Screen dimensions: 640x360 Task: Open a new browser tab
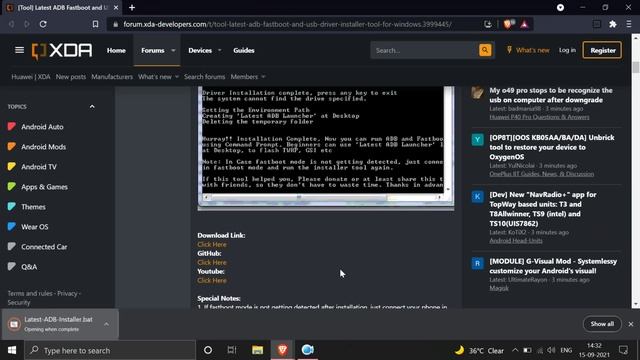tap(132, 7)
